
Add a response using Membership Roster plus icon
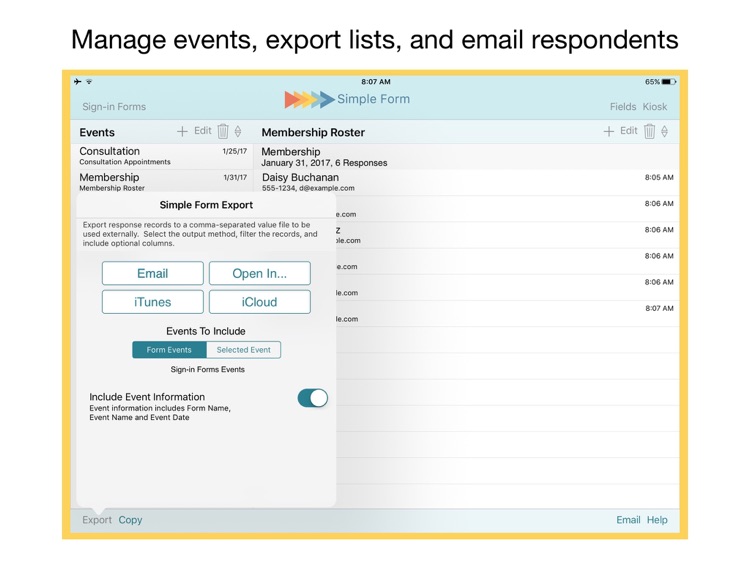point(608,132)
